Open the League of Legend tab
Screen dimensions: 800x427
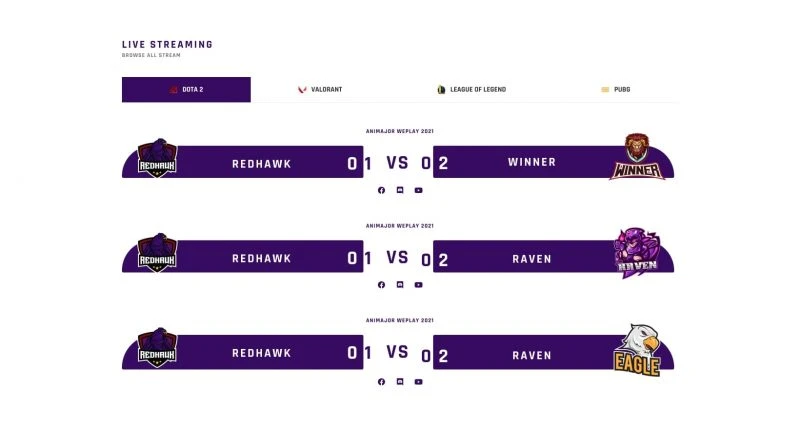(x=471, y=90)
